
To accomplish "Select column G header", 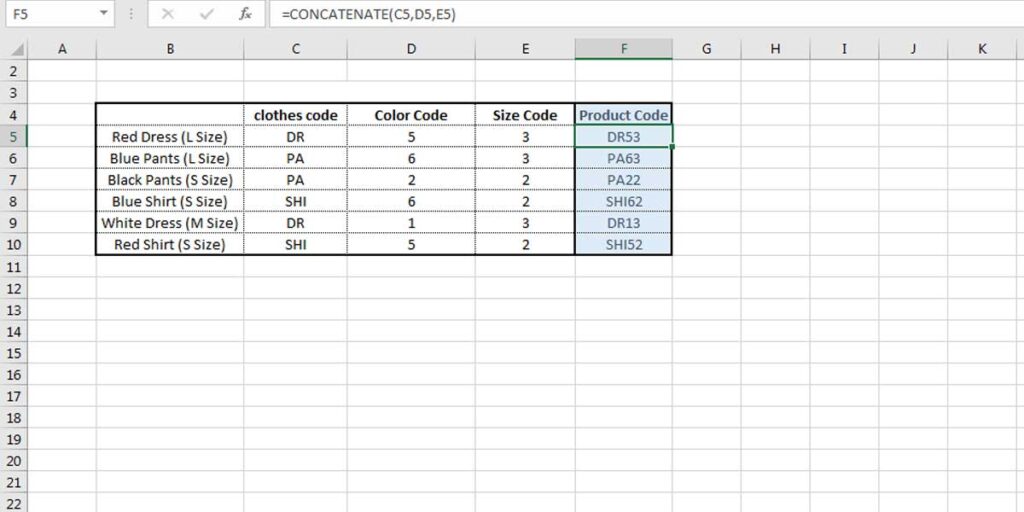I will click(706, 49).
